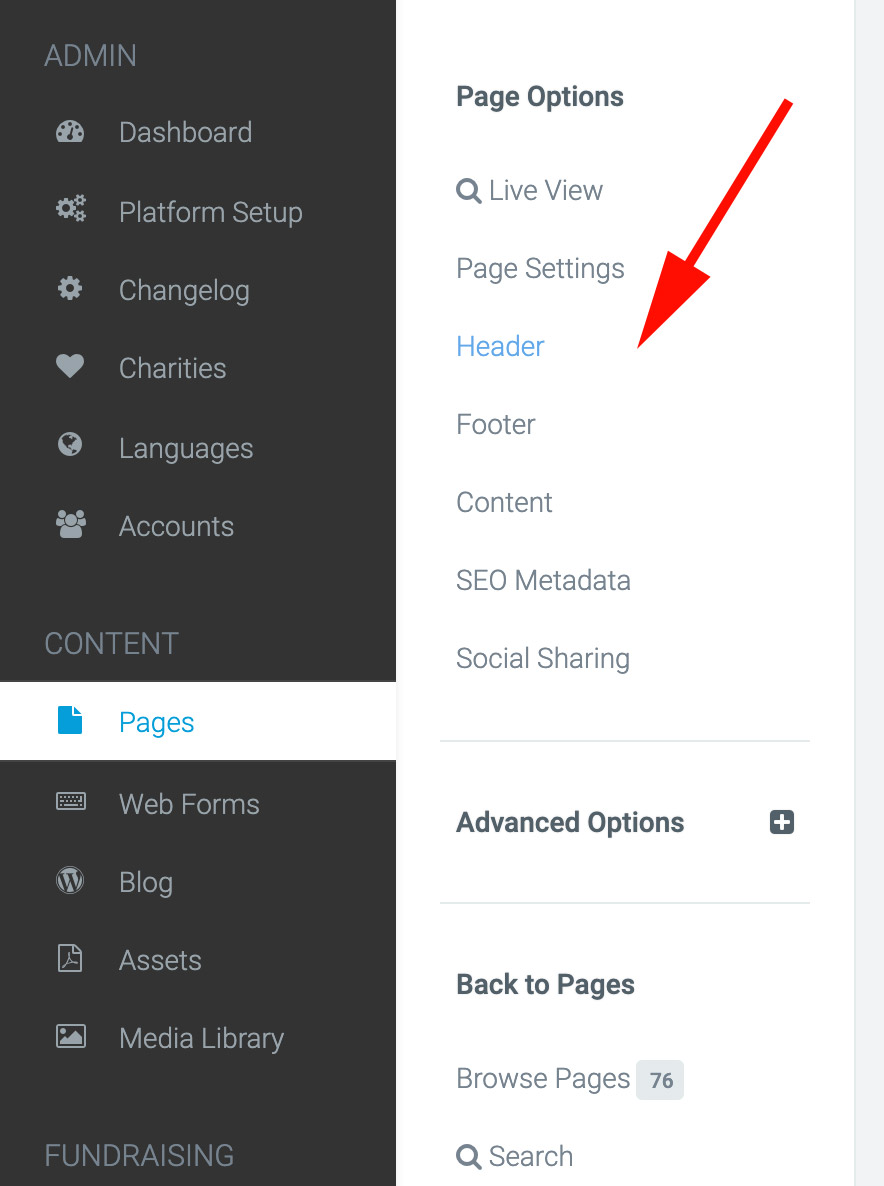Viewport: 884px width, 1186px height.
Task: Open Live View of the page
Action: click(x=529, y=191)
